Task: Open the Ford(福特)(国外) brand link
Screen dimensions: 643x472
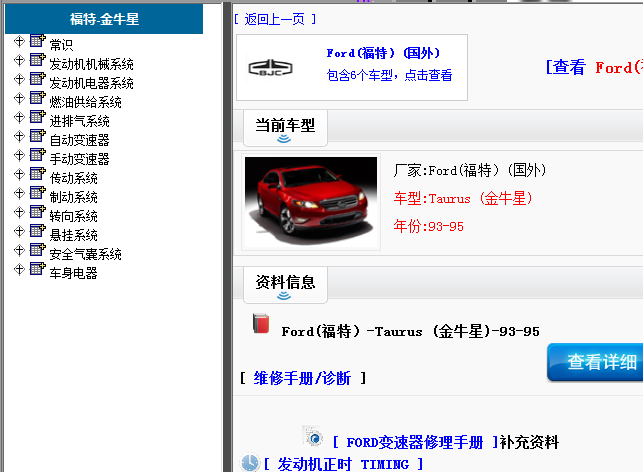Action: [x=383, y=53]
